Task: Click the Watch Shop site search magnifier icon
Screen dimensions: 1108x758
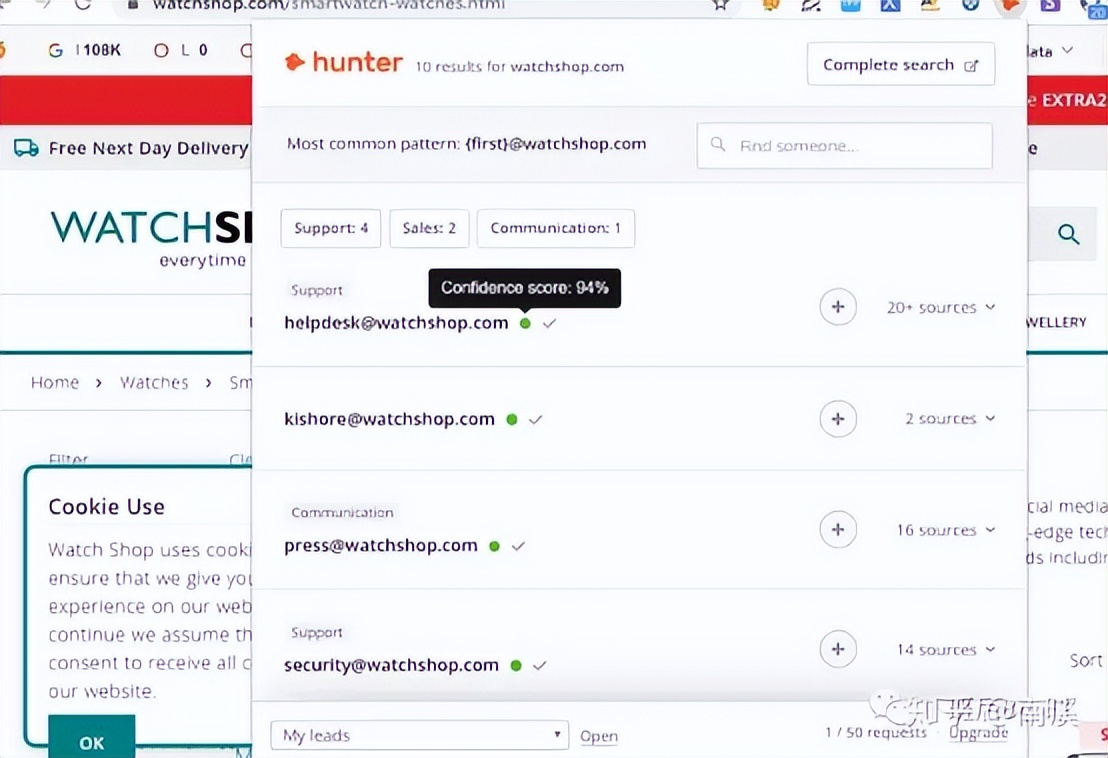Action: [x=1068, y=234]
